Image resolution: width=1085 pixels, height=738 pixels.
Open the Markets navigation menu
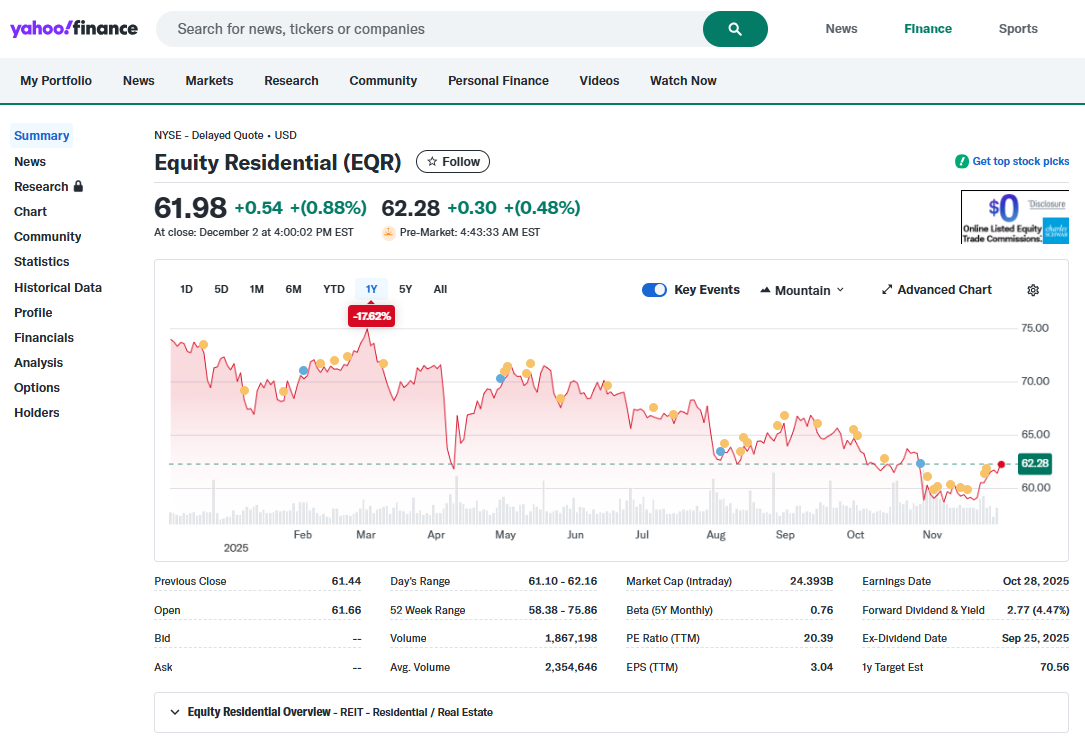(x=209, y=81)
